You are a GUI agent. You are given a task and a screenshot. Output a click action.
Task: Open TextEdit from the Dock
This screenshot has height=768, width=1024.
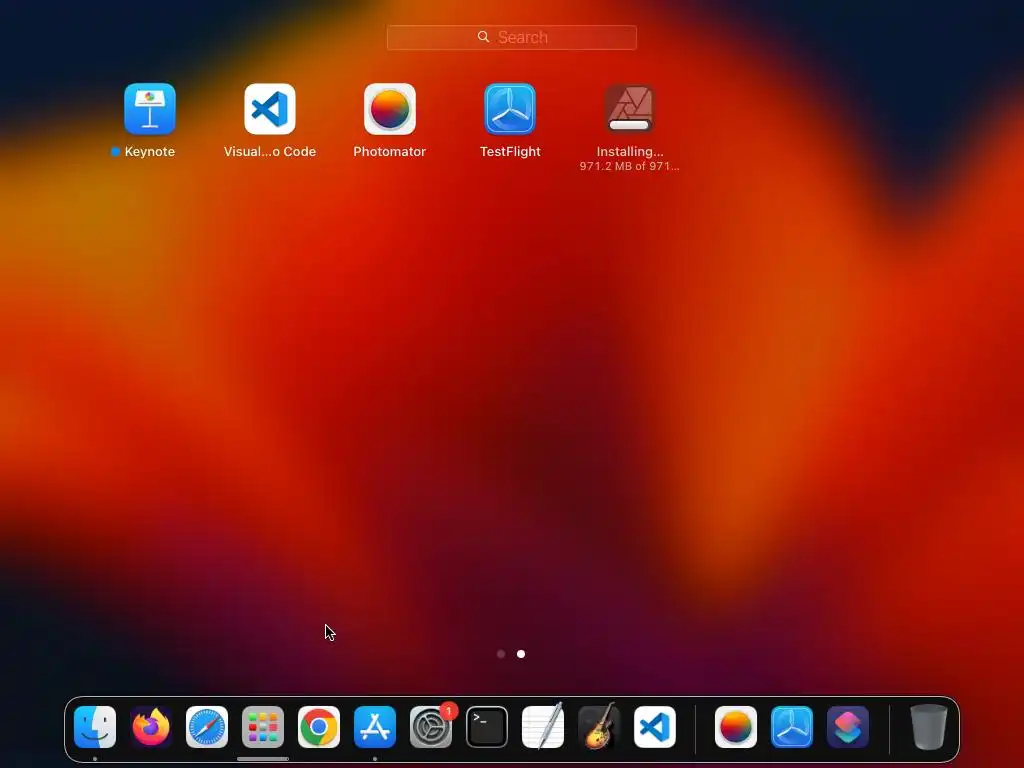pyautogui.click(x=543, y=727)
